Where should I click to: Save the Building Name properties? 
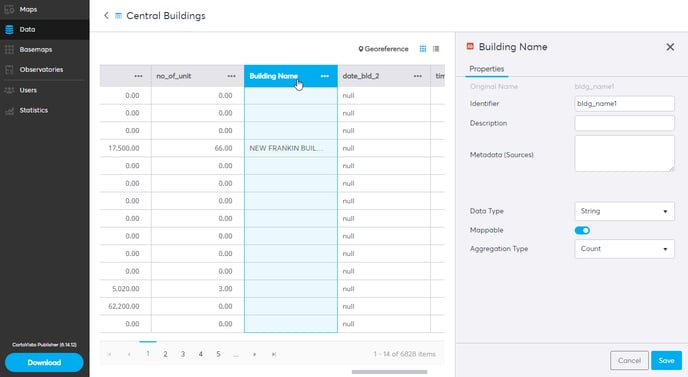[x=666, y=360]
